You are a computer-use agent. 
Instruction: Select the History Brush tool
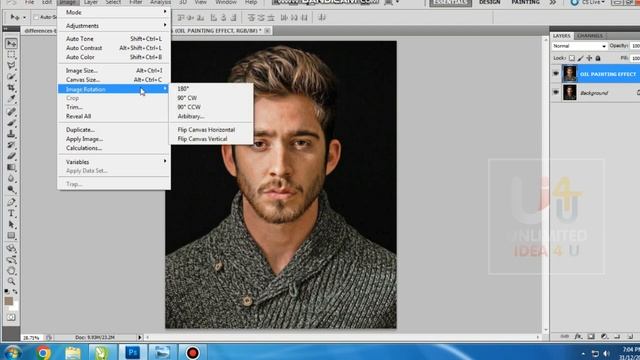pos(11,145)
